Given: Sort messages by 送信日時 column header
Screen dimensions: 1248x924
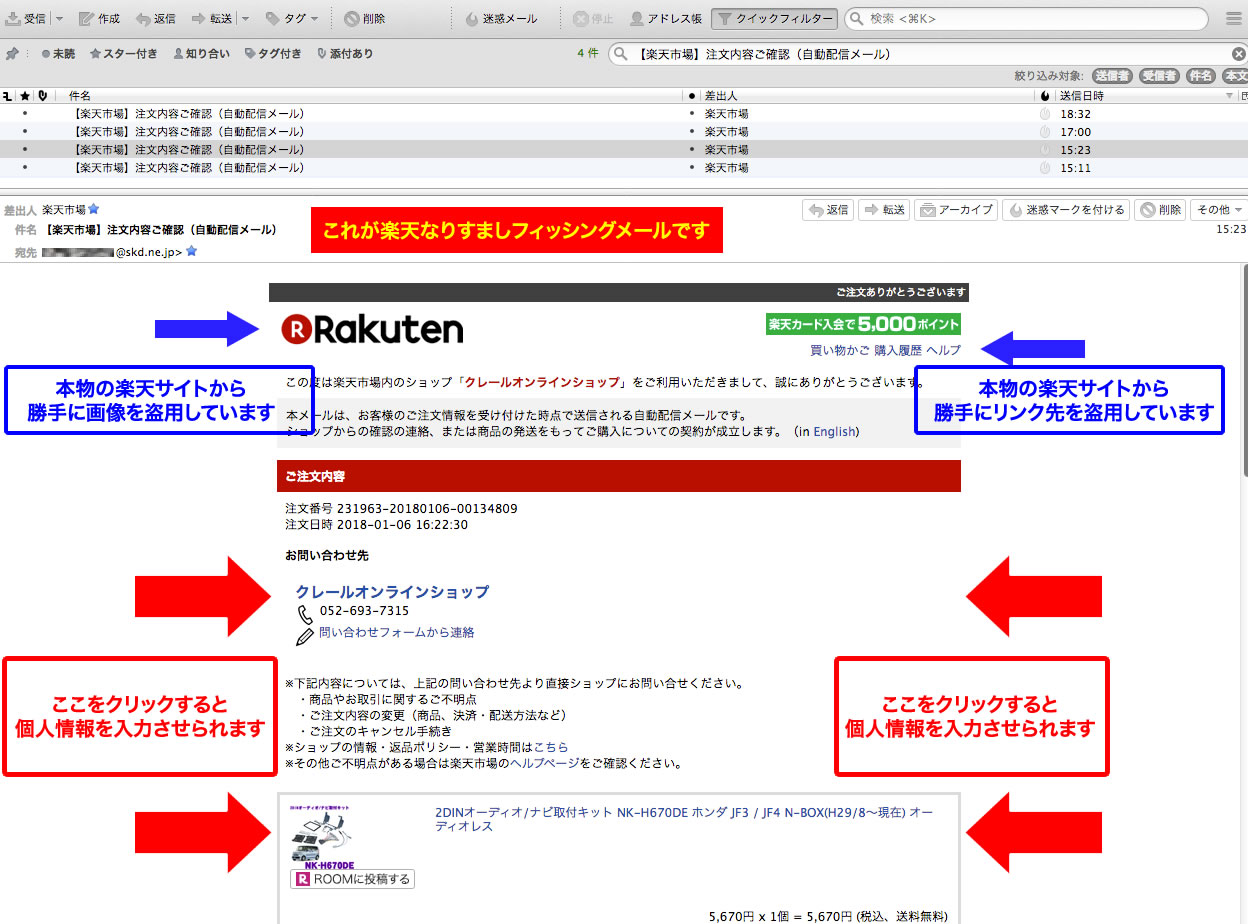Looking at the screenshot, I should 1146,96.
